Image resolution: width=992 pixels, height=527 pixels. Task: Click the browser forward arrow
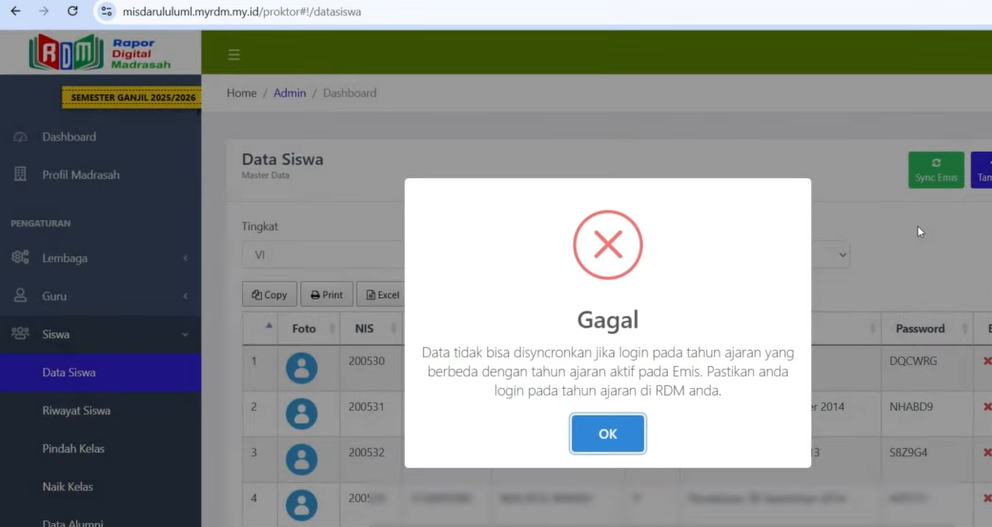tap(44, 11)
